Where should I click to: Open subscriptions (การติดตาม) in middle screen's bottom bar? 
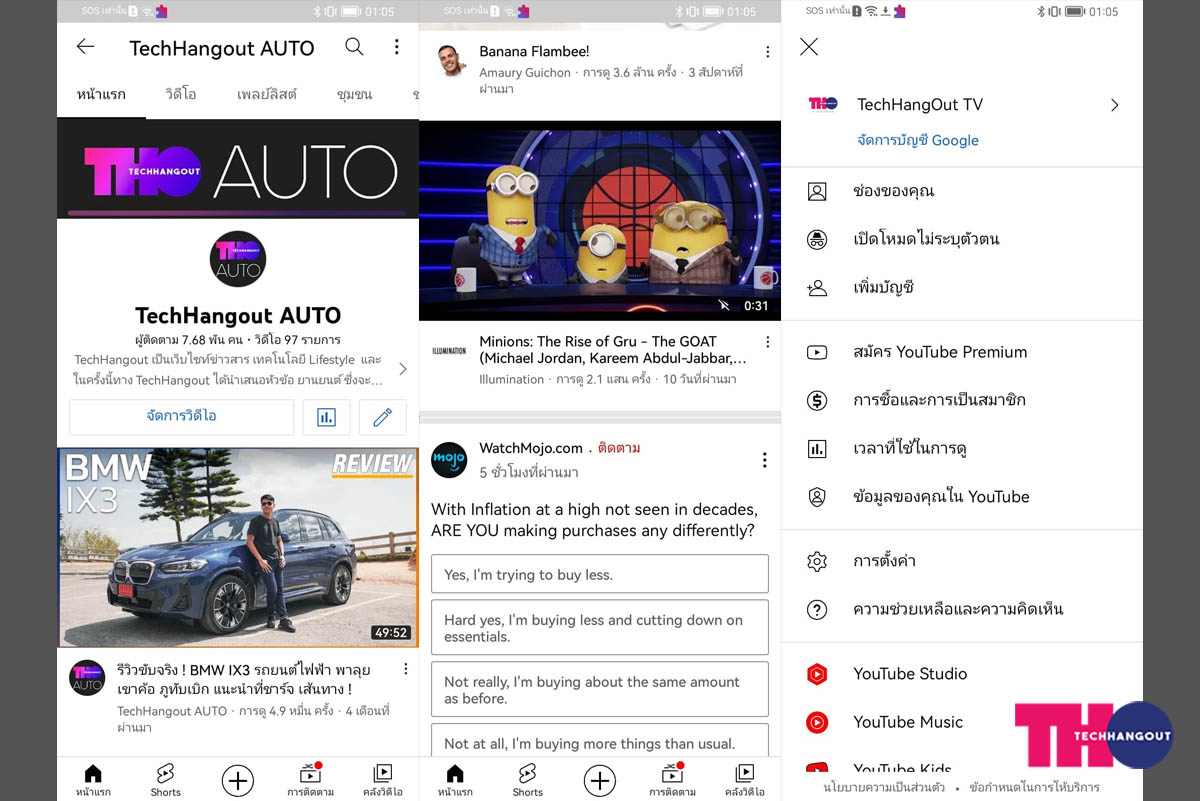tap(672, 780)
